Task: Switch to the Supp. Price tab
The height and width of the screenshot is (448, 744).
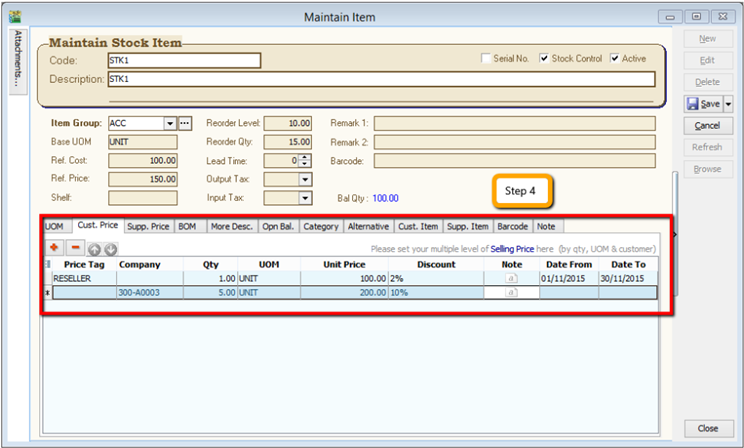Action: click(148, 226)
